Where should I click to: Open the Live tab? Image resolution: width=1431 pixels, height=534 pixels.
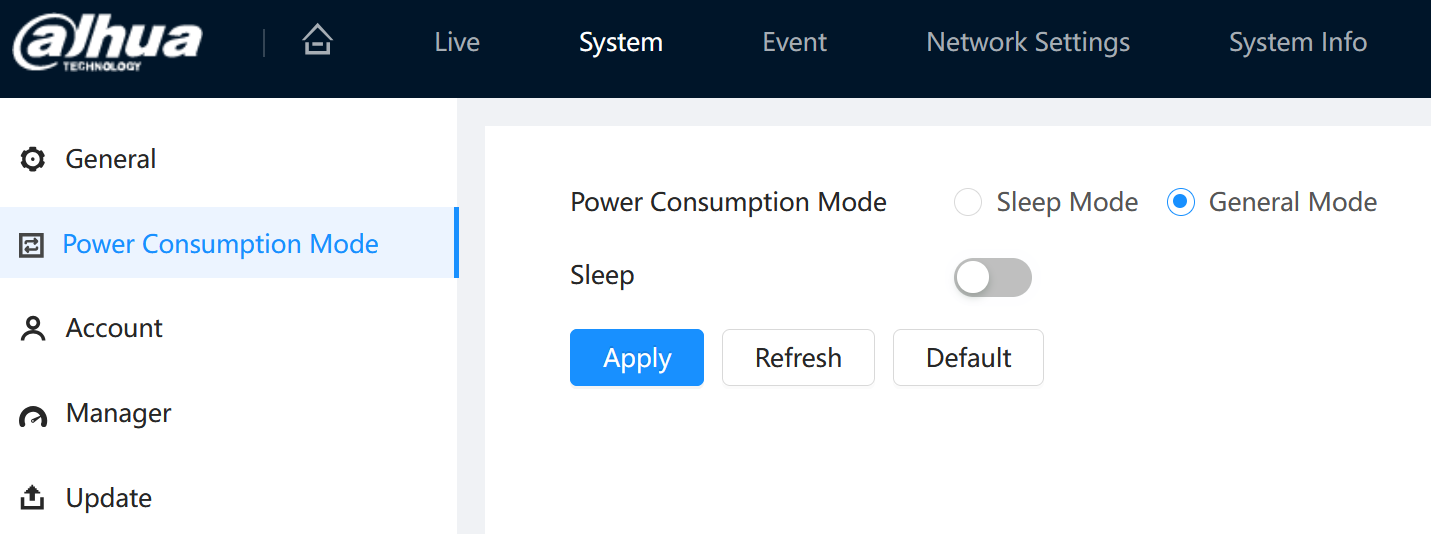[457, 42]
